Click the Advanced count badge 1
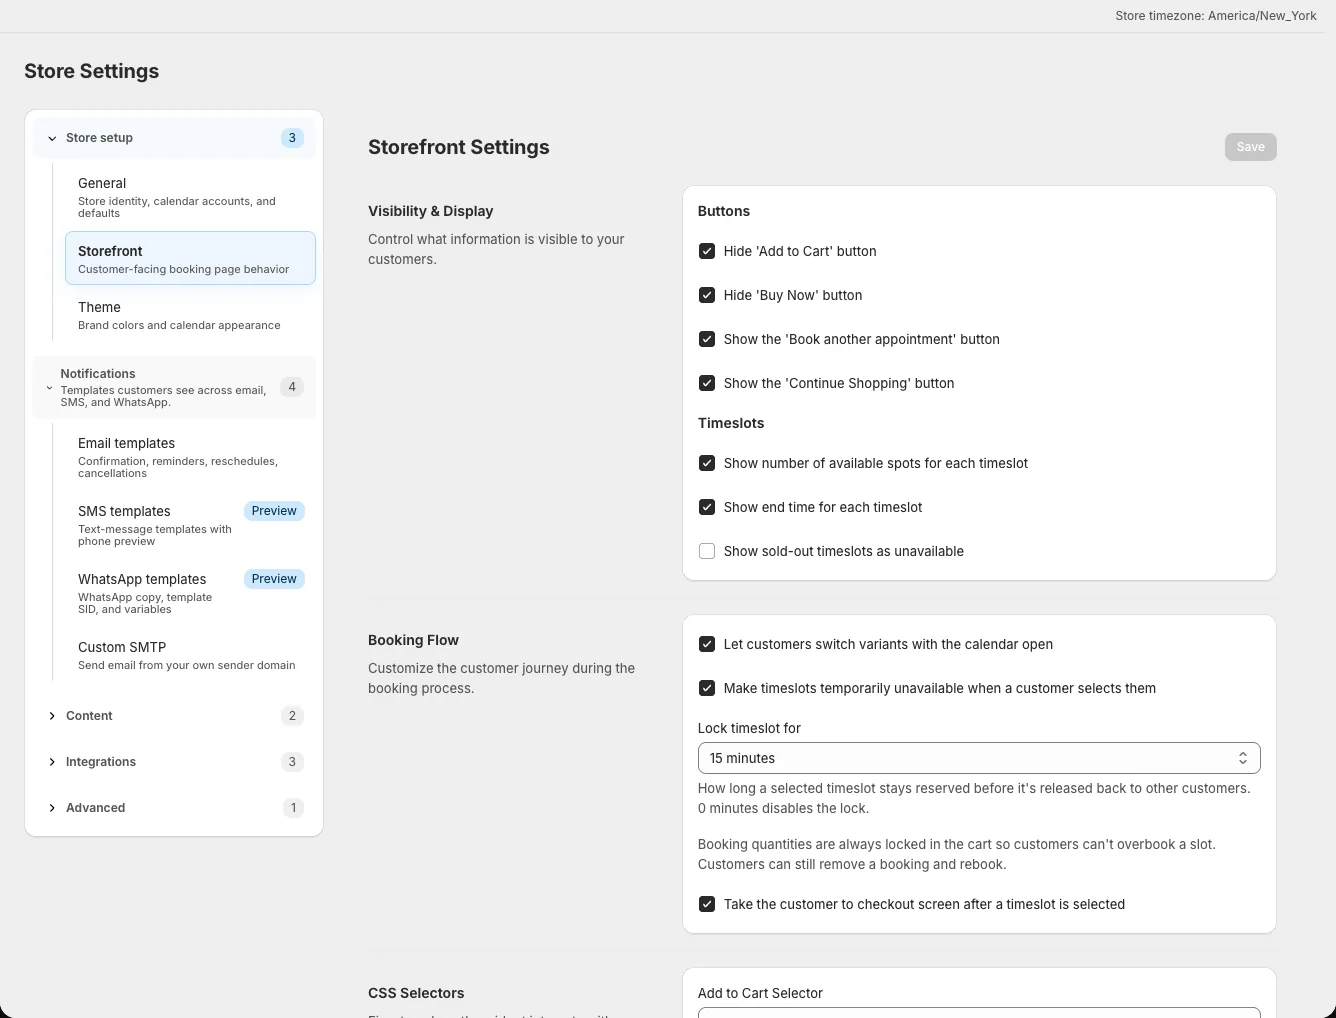The width and height of the screenshot is (1336, 1018). tap(293, 808)
